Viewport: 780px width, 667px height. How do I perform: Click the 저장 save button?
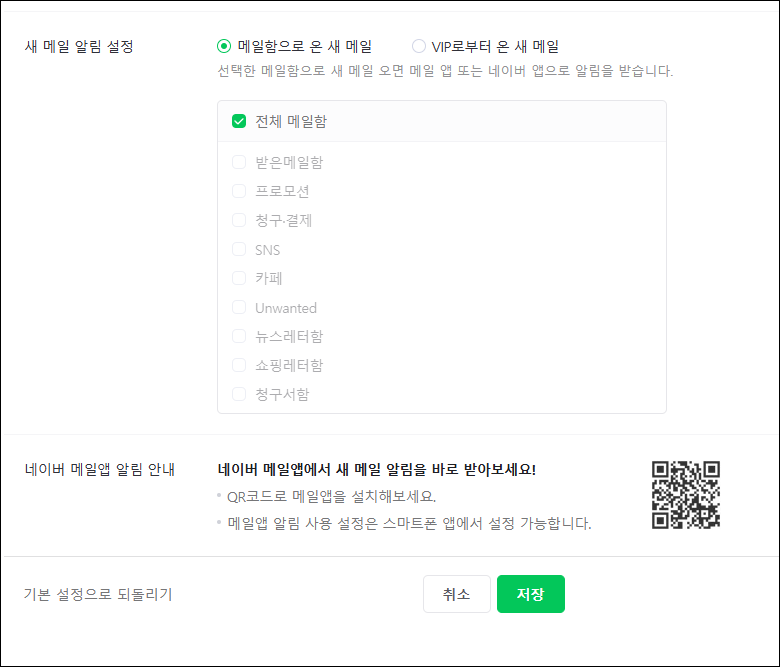coord(531,594)
